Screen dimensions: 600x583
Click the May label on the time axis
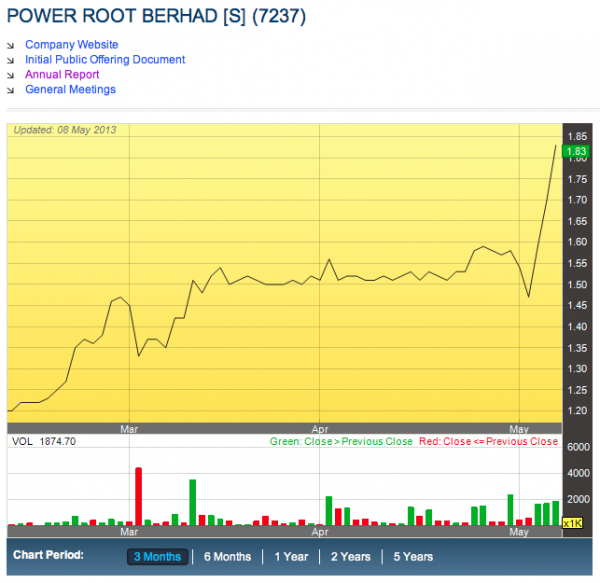tap(520, 427)
